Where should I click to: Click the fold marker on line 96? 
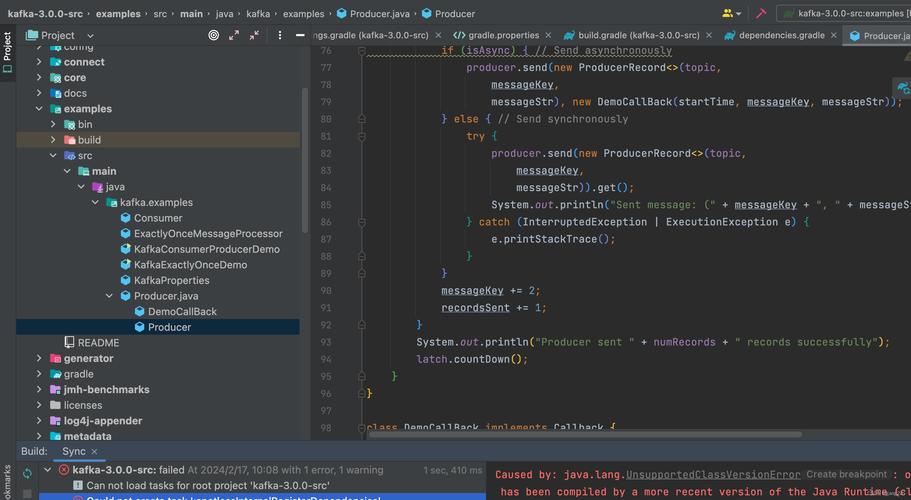[x=361, y=394]
